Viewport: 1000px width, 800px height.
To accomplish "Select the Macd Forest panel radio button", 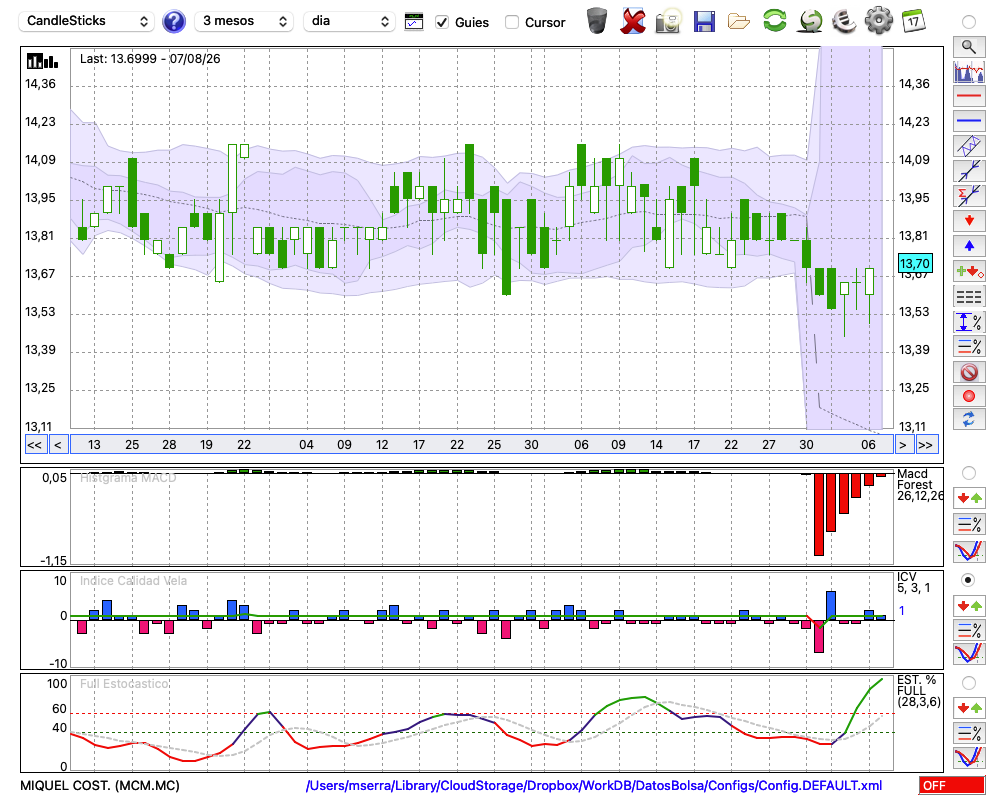I will tap(969, 473).
